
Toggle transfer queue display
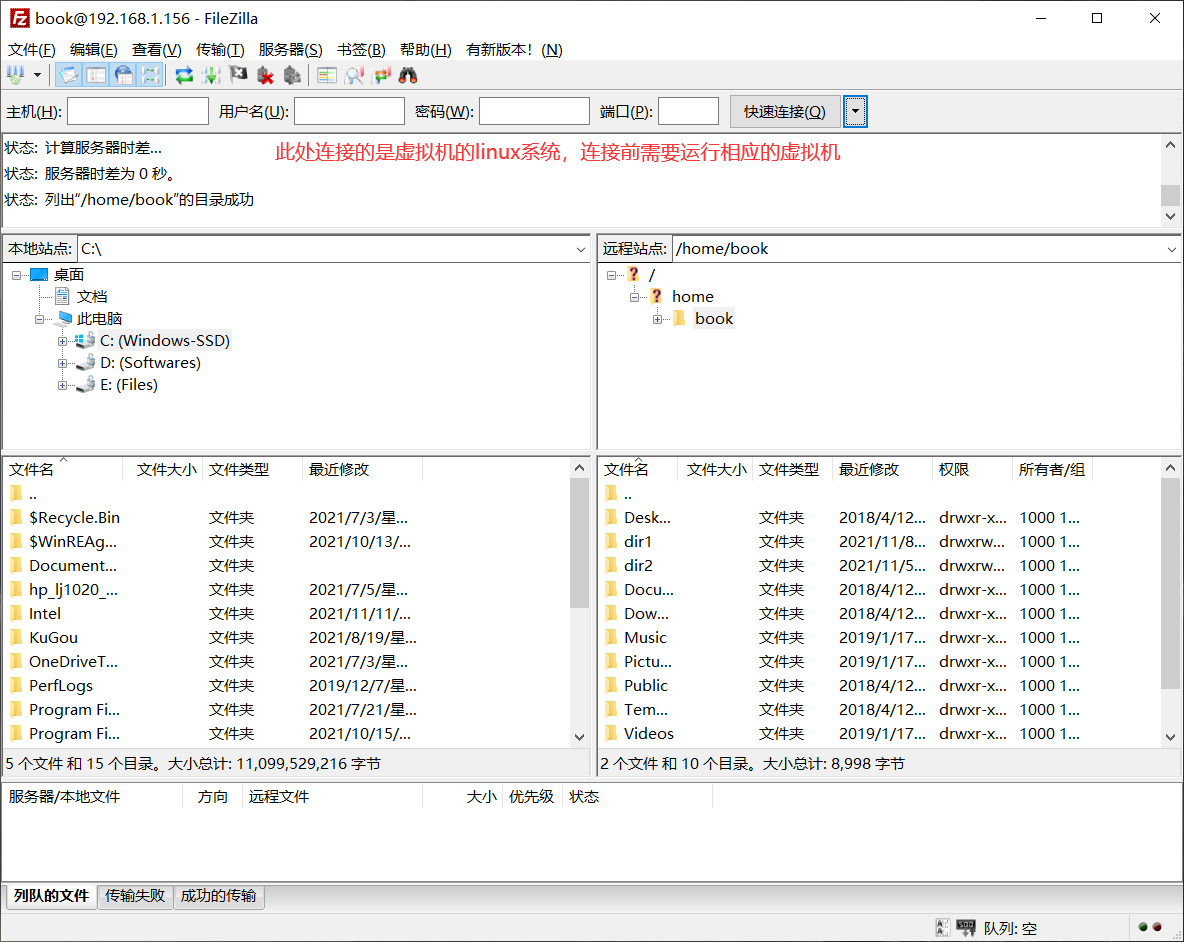pyautogui.click(x=150, y=75)
